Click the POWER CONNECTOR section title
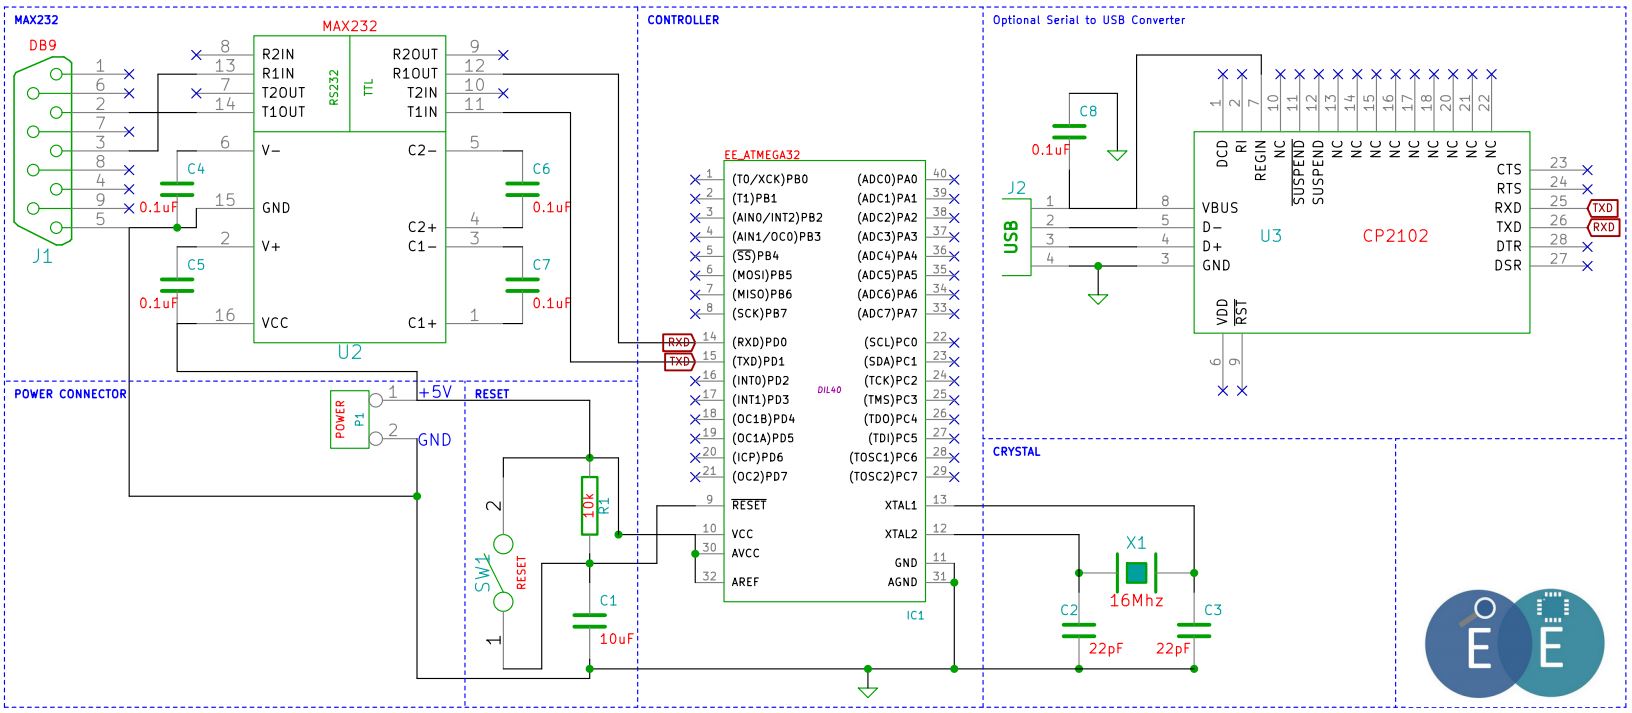This screenshot has height=713, width=1632. click(x=70, y=394)
